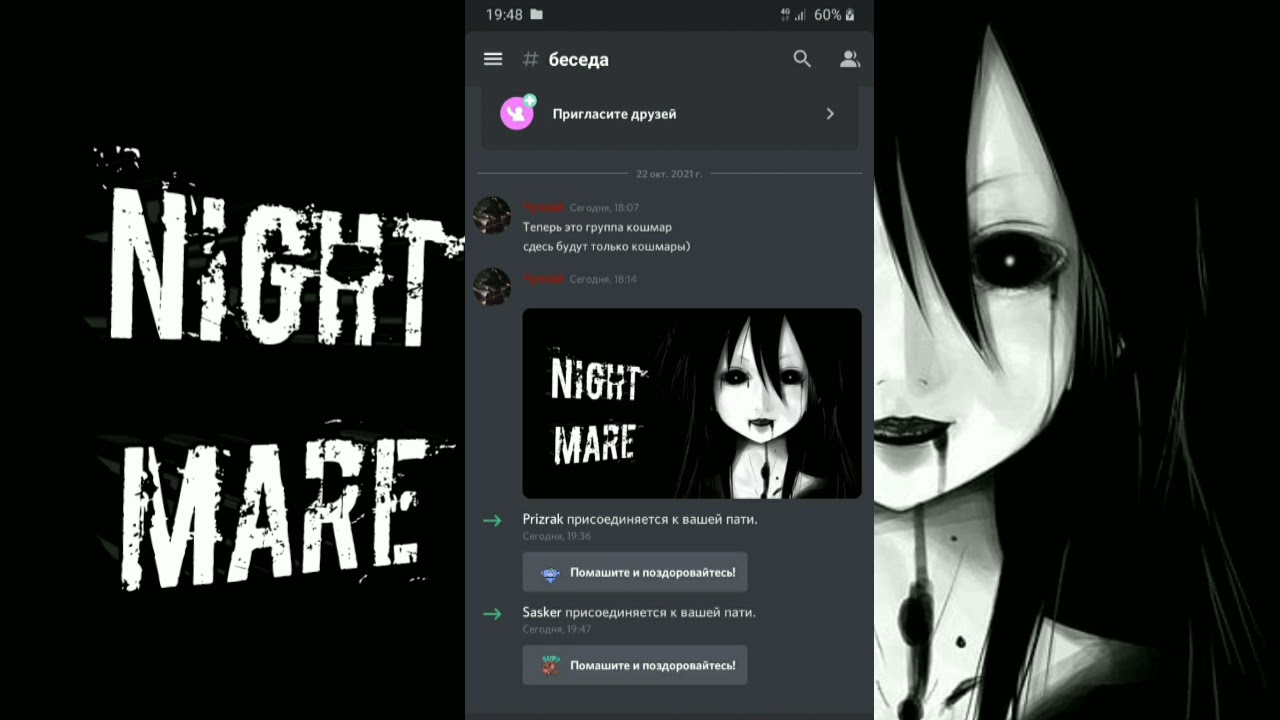Tap the 19:48 clock in status bar
This screenshot has width=1280, height=720.
[x=504, y=15]
